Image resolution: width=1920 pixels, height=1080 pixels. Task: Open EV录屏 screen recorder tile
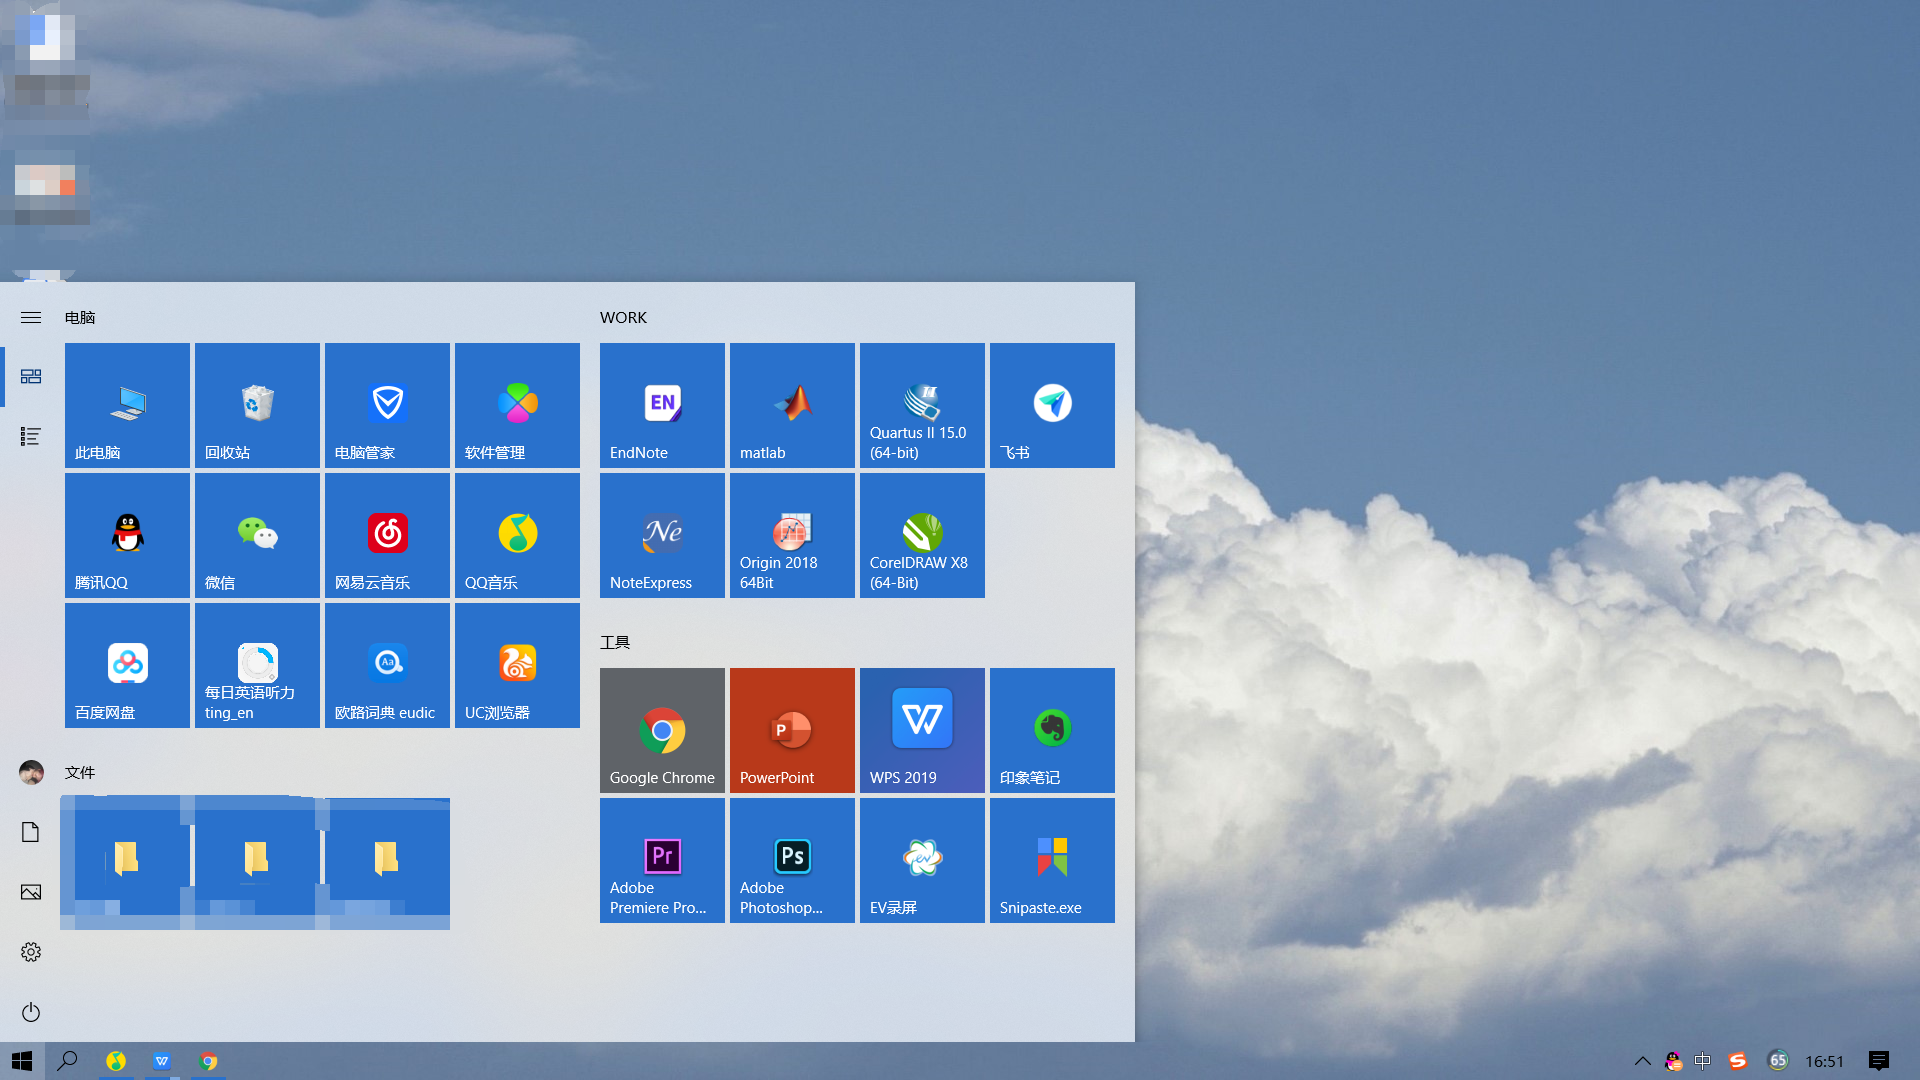click(x=921, y=860)
